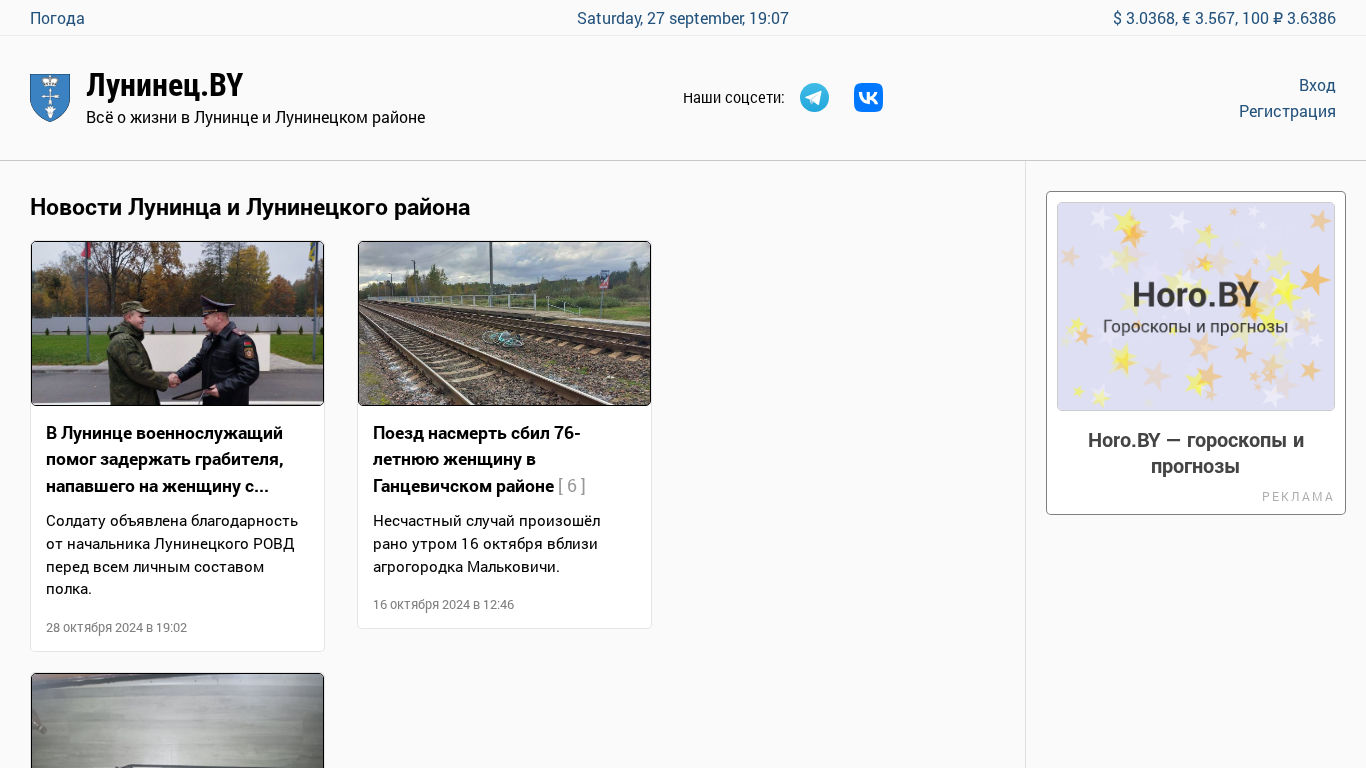This screenshot has height=768, width=1366.
Task: Open Horo.BY гороскопы и прогнозы ad title
Action: point(1195,453)
